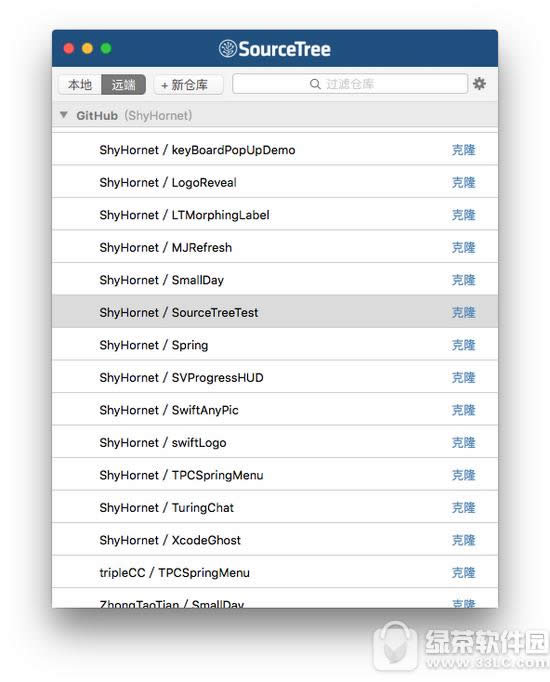This screenshot has width=550, height=682.
Task: Select ShyHornet / TuringChat row
Action: [x=275, y=507]
